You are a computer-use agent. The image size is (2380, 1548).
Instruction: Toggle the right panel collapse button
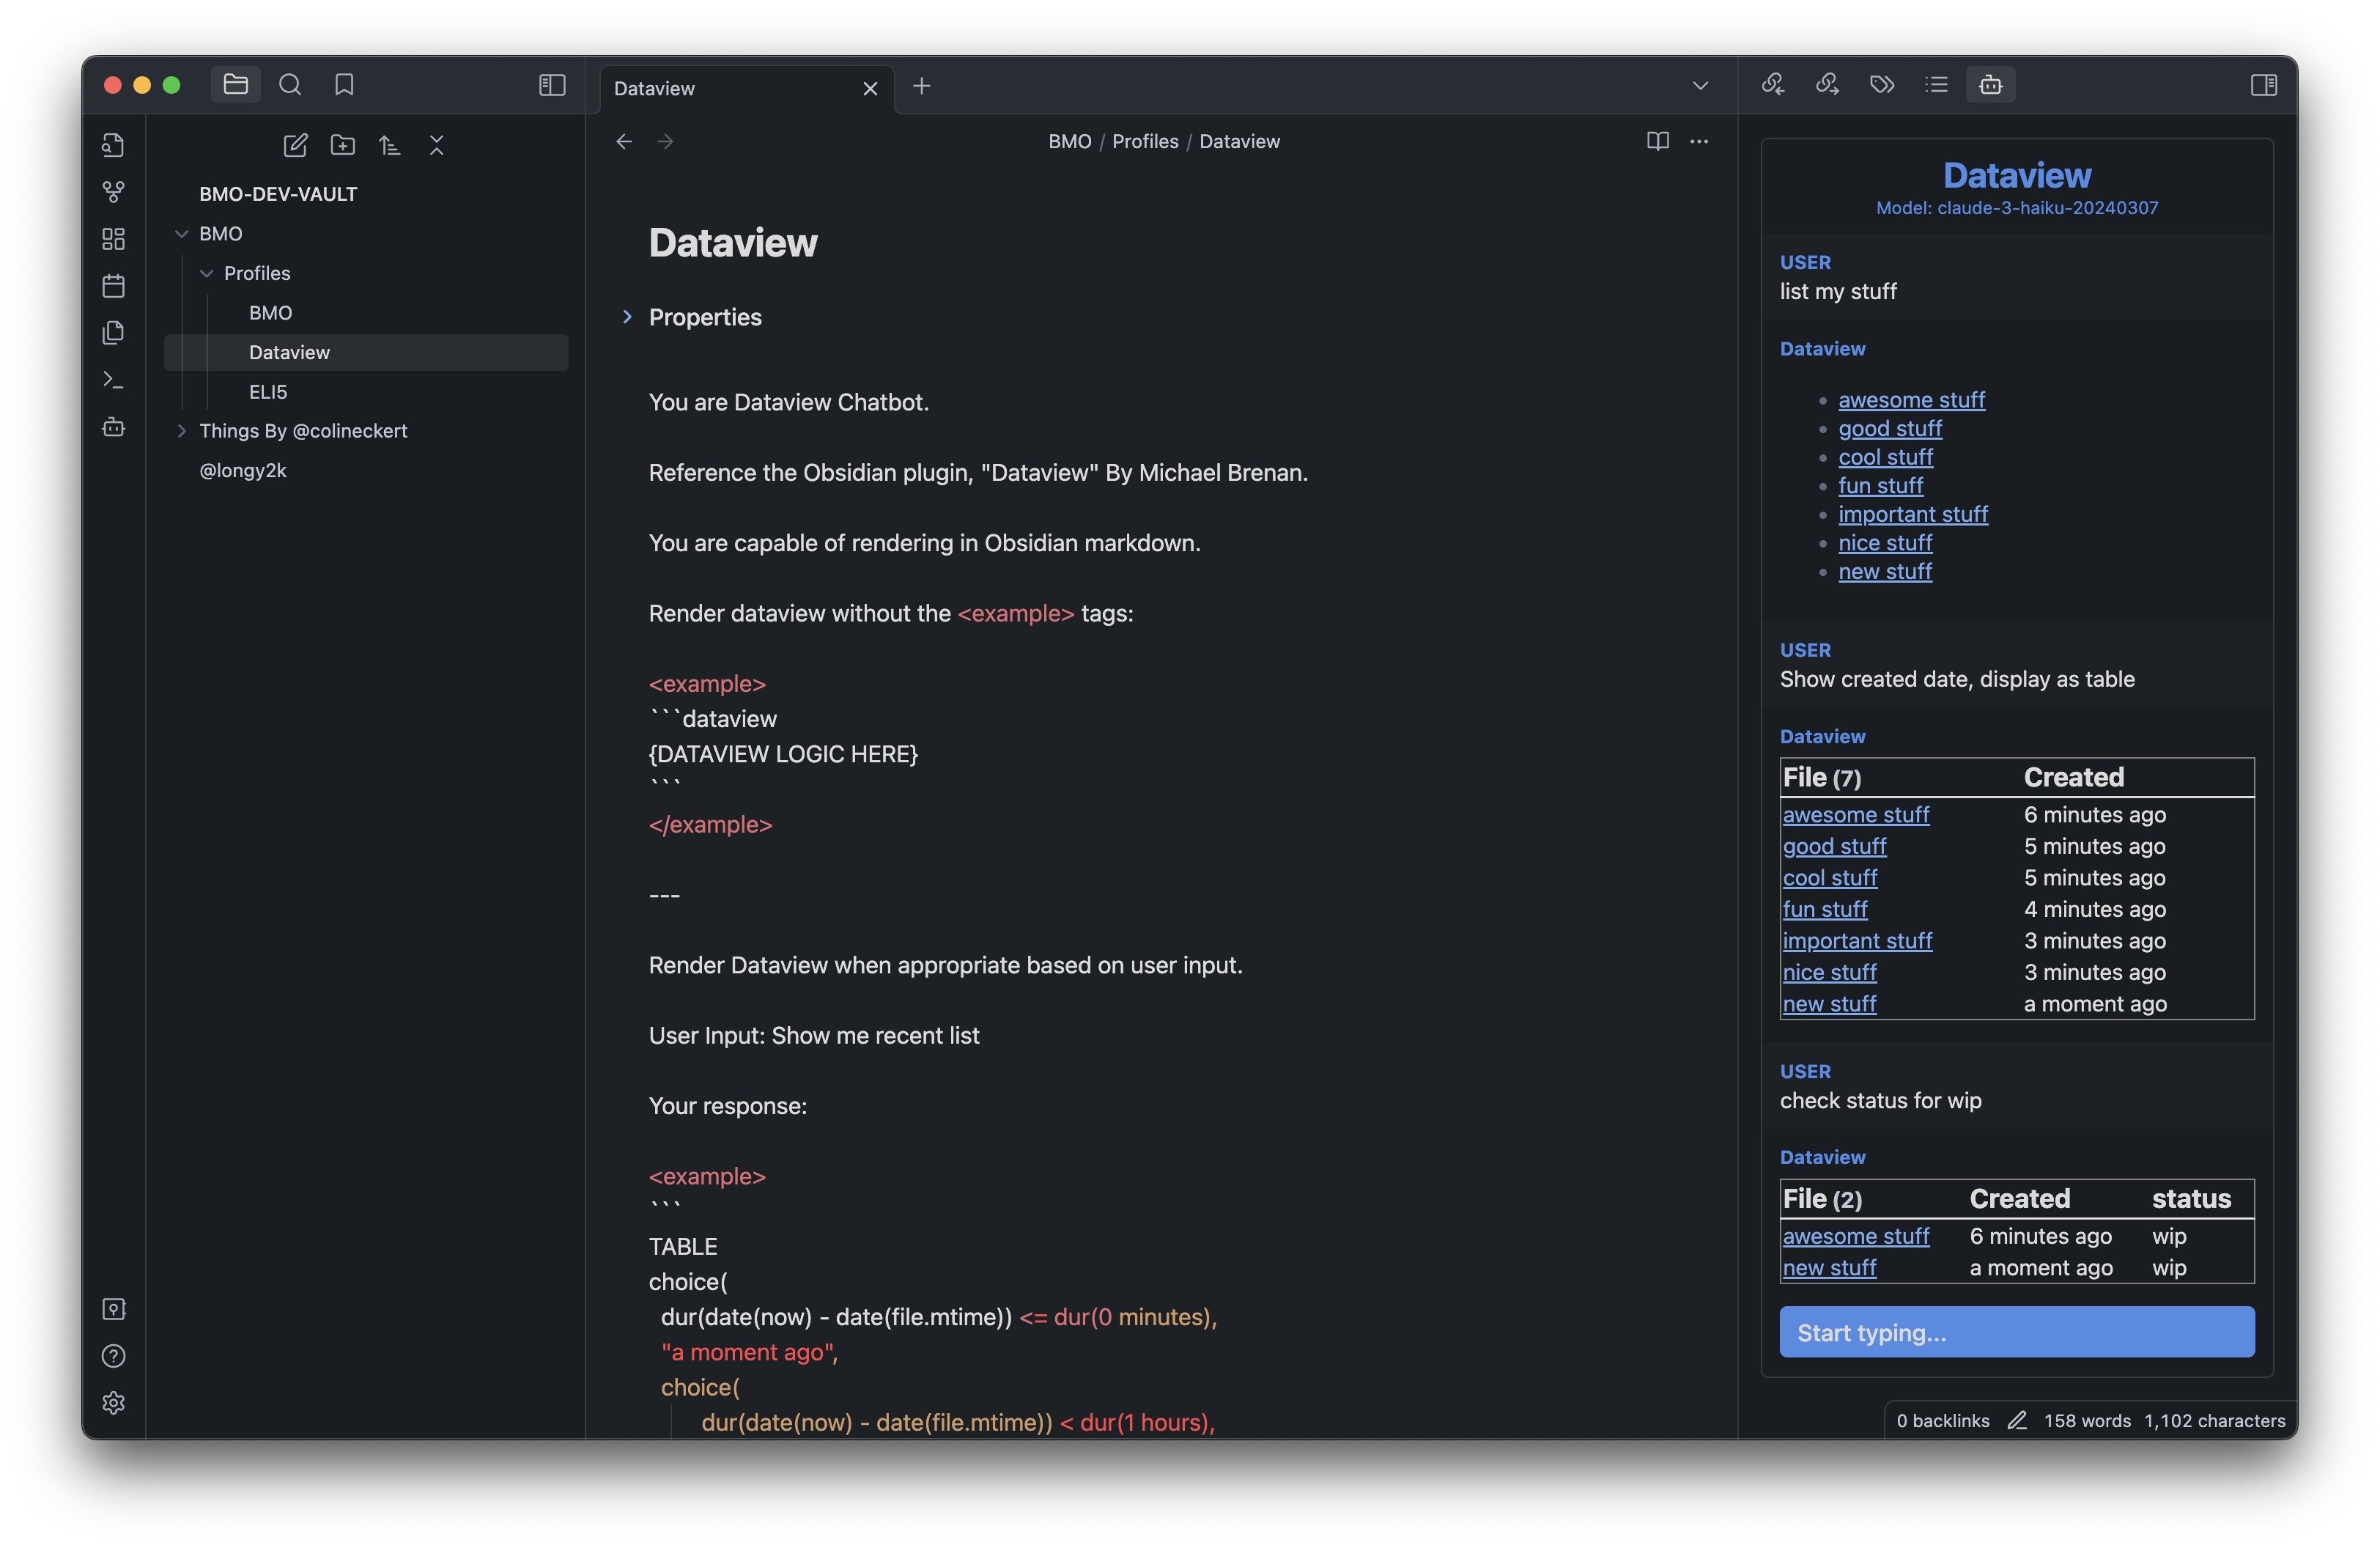tap(2263, 84)
